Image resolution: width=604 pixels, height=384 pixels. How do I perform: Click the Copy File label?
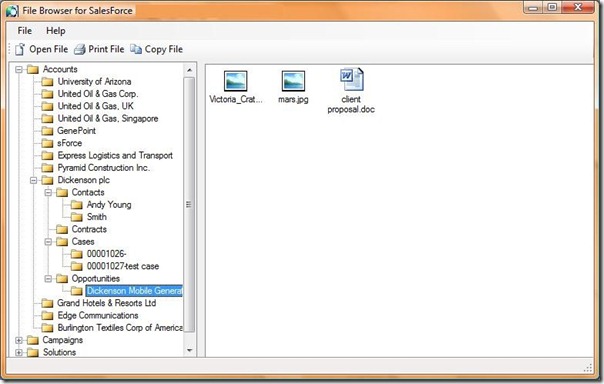(164, 49)
